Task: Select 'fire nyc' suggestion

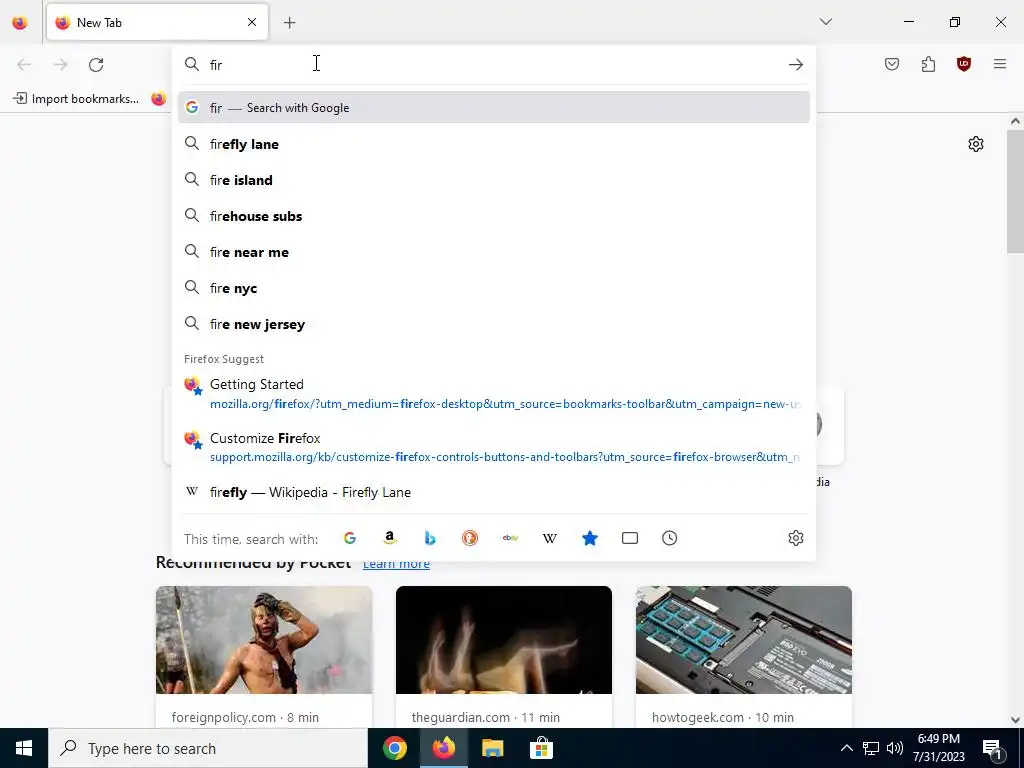Action: tap(494, 288)
